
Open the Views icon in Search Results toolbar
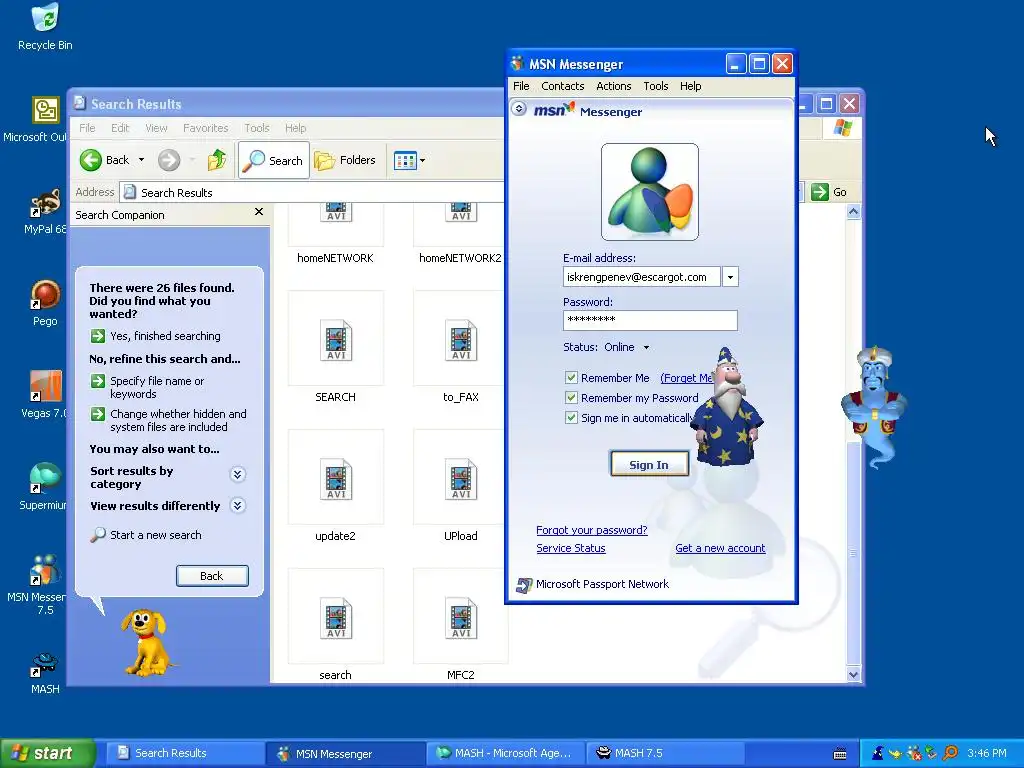pyautogui.click(x=405, y=160)
